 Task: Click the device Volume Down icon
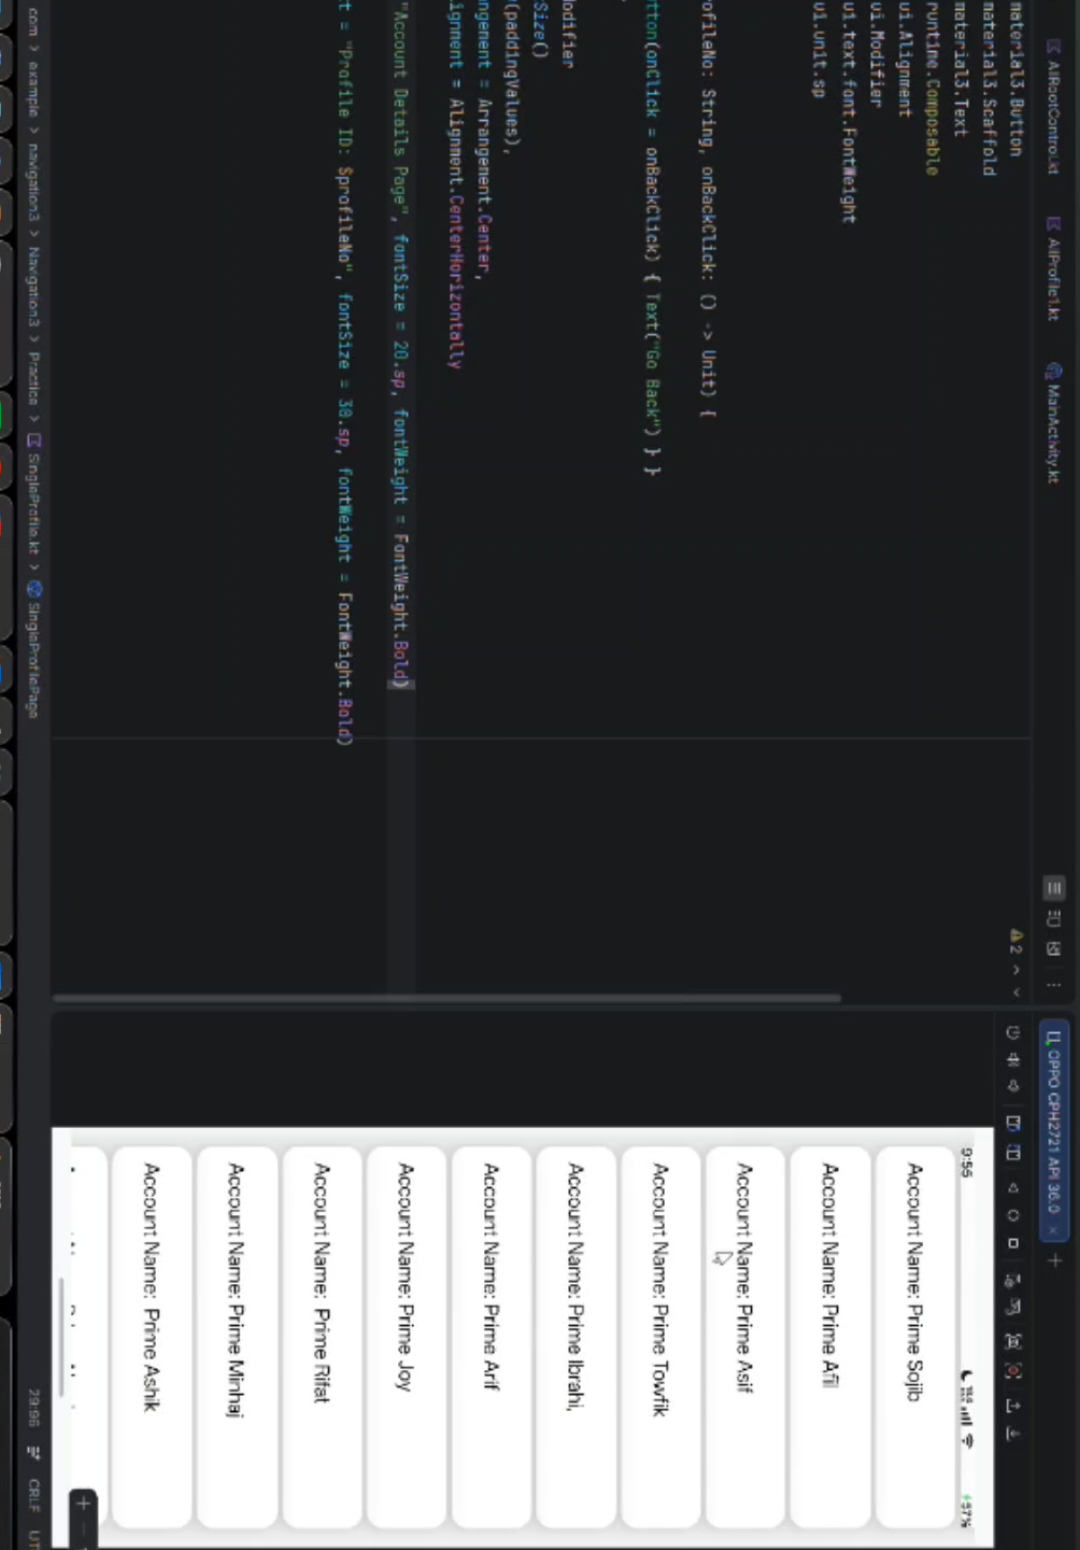(x=1013, y=1086)
